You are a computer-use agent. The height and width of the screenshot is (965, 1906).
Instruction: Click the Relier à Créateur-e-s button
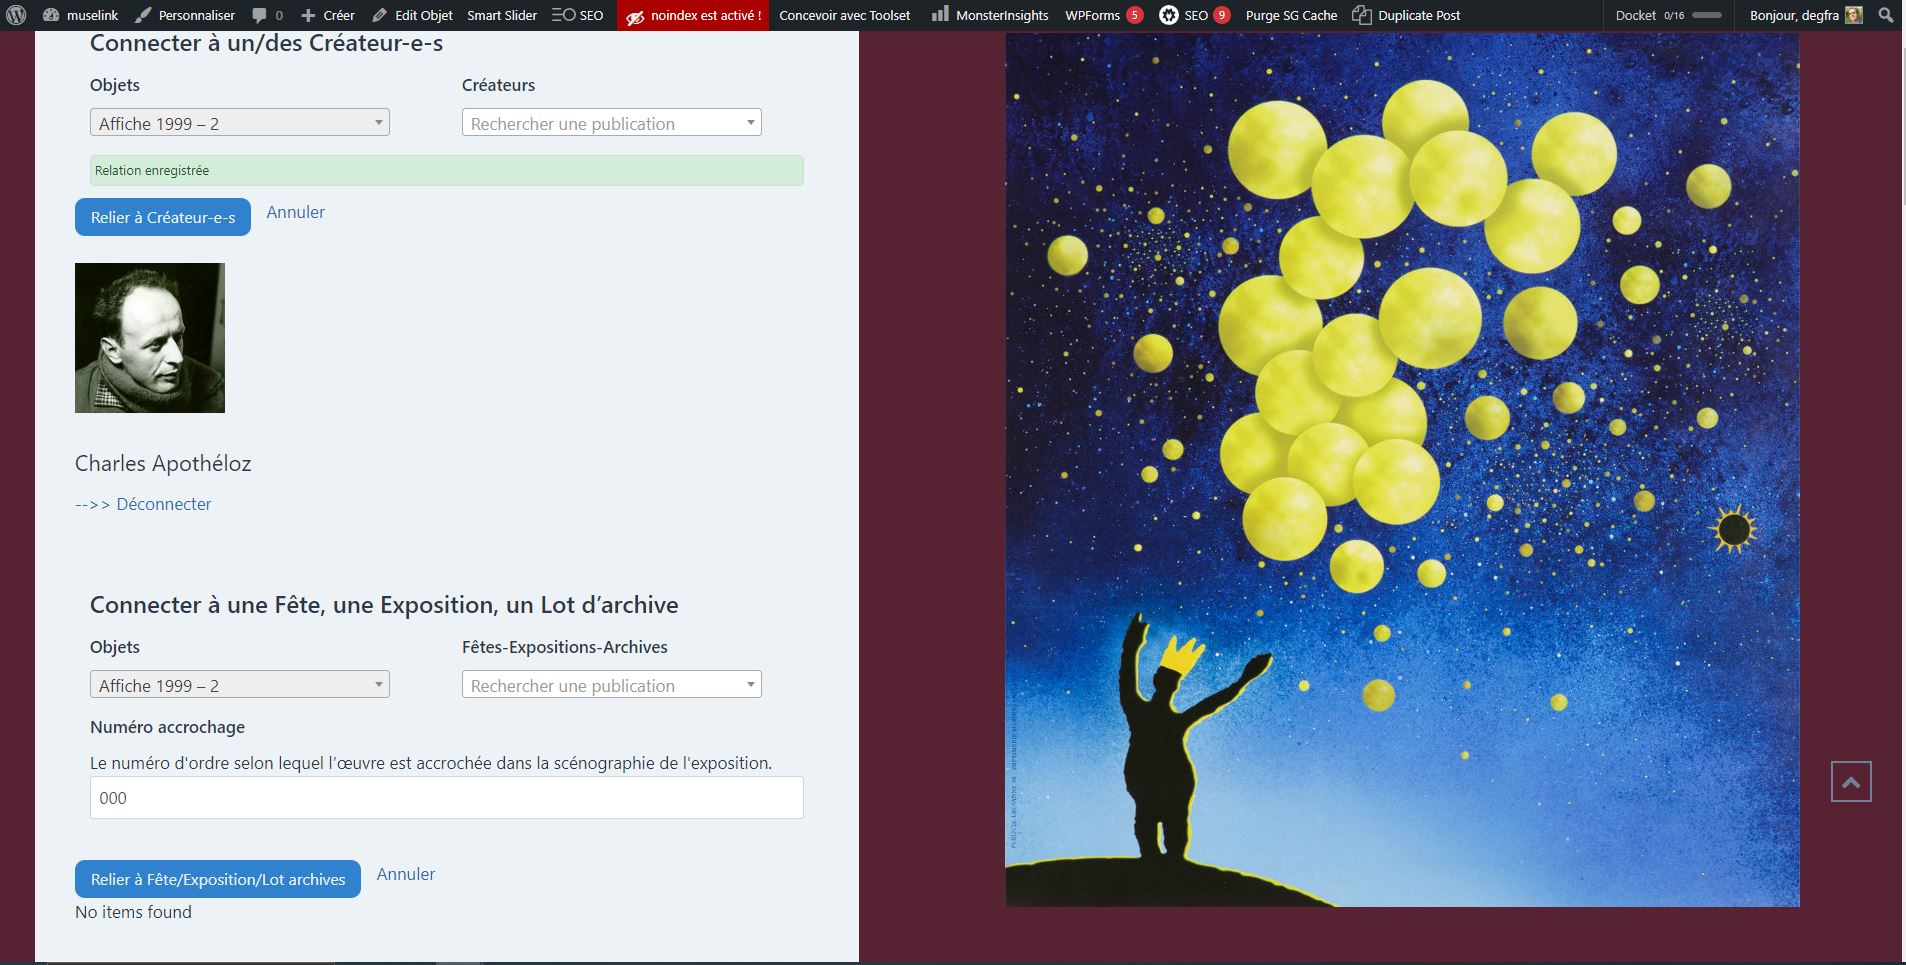point(163,217)
